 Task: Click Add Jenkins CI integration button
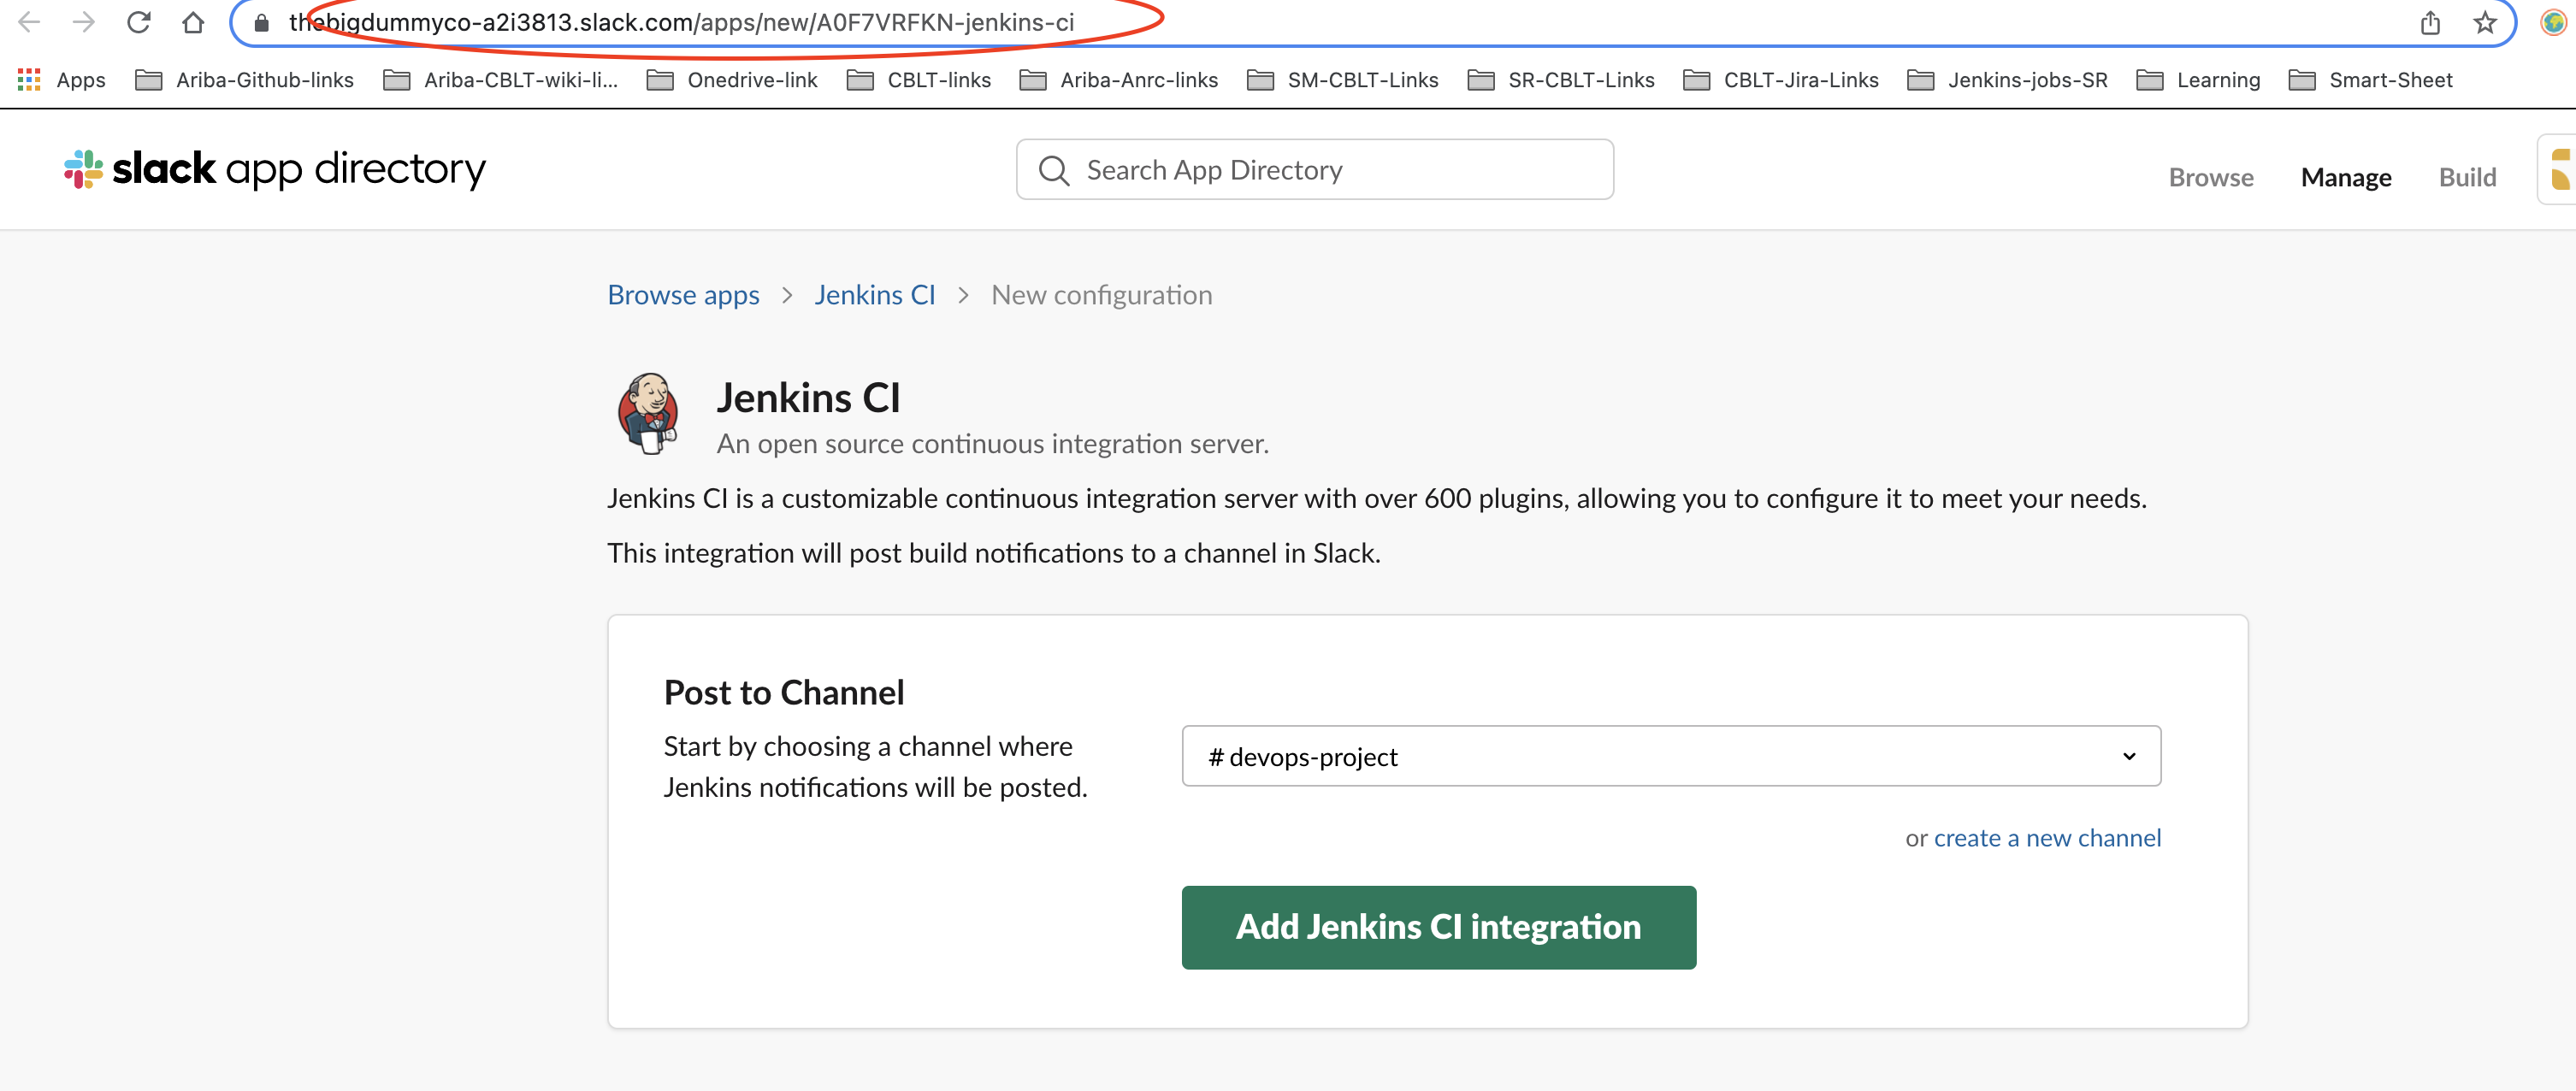(1438, 927)
